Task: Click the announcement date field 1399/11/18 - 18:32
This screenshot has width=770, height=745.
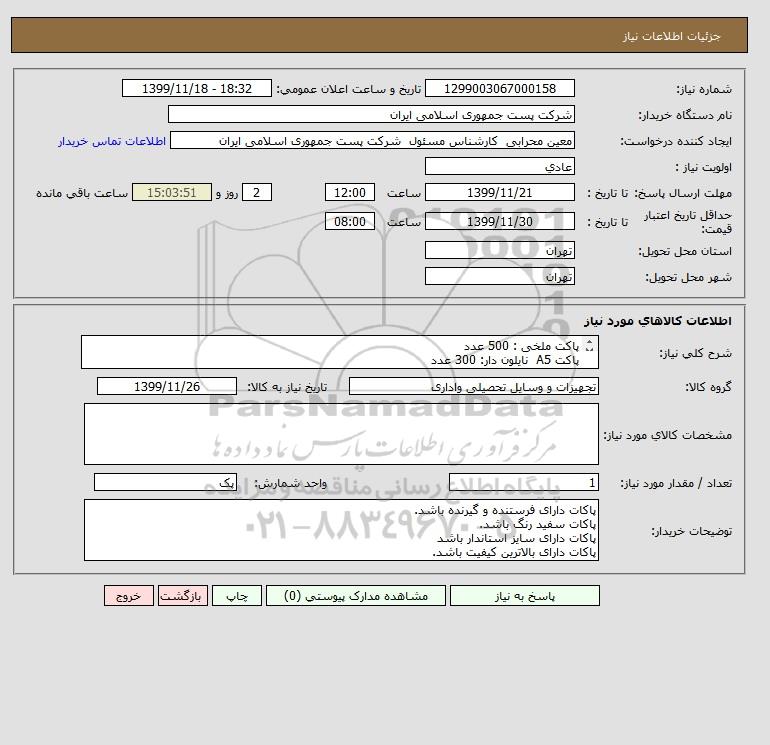Action: (196, 88)
